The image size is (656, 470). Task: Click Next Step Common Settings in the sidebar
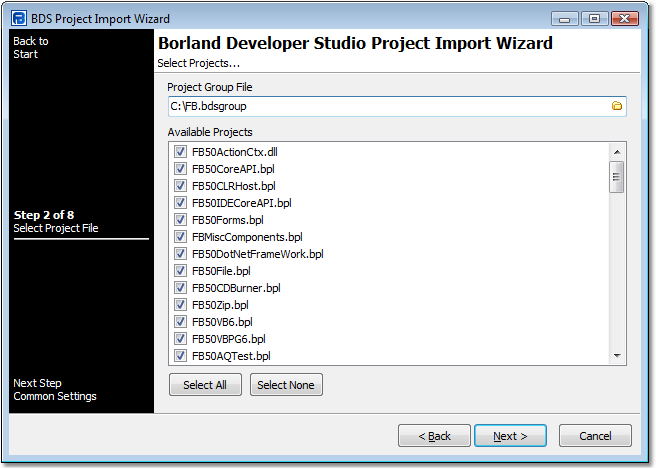tap(55, 390)
